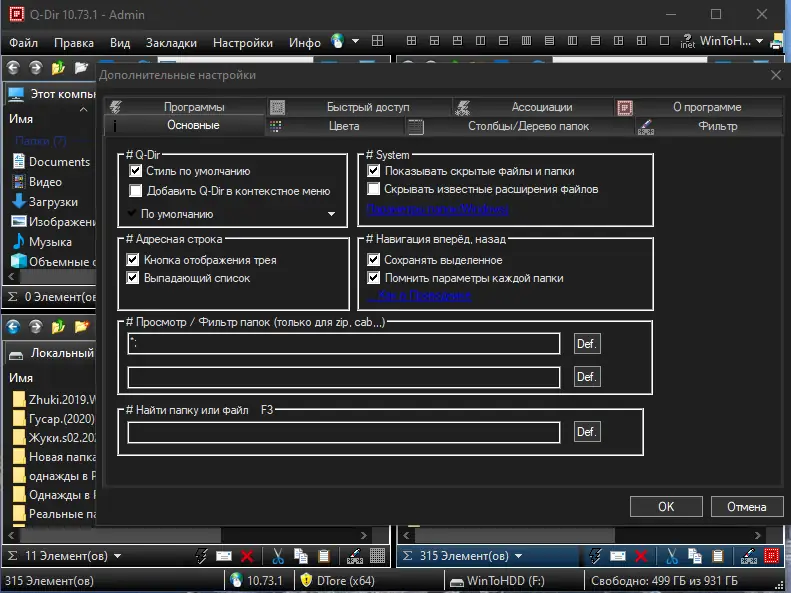Image resolution: width=791 pixels, height=593 pixels.
Task: Click copy icon in 315 Элемент(ов) toolbar
Action: 695,556
